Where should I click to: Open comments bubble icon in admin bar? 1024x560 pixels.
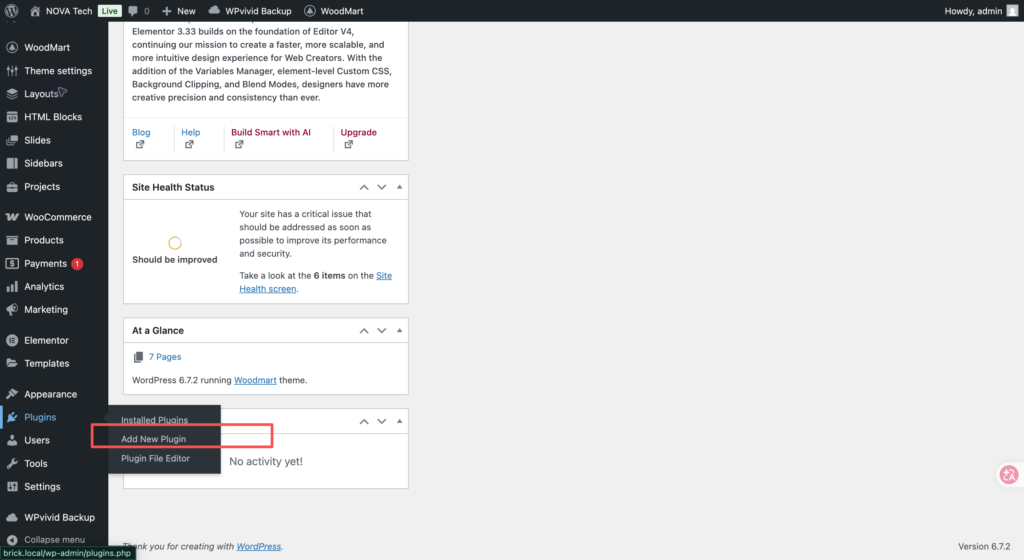click(133, 11)
